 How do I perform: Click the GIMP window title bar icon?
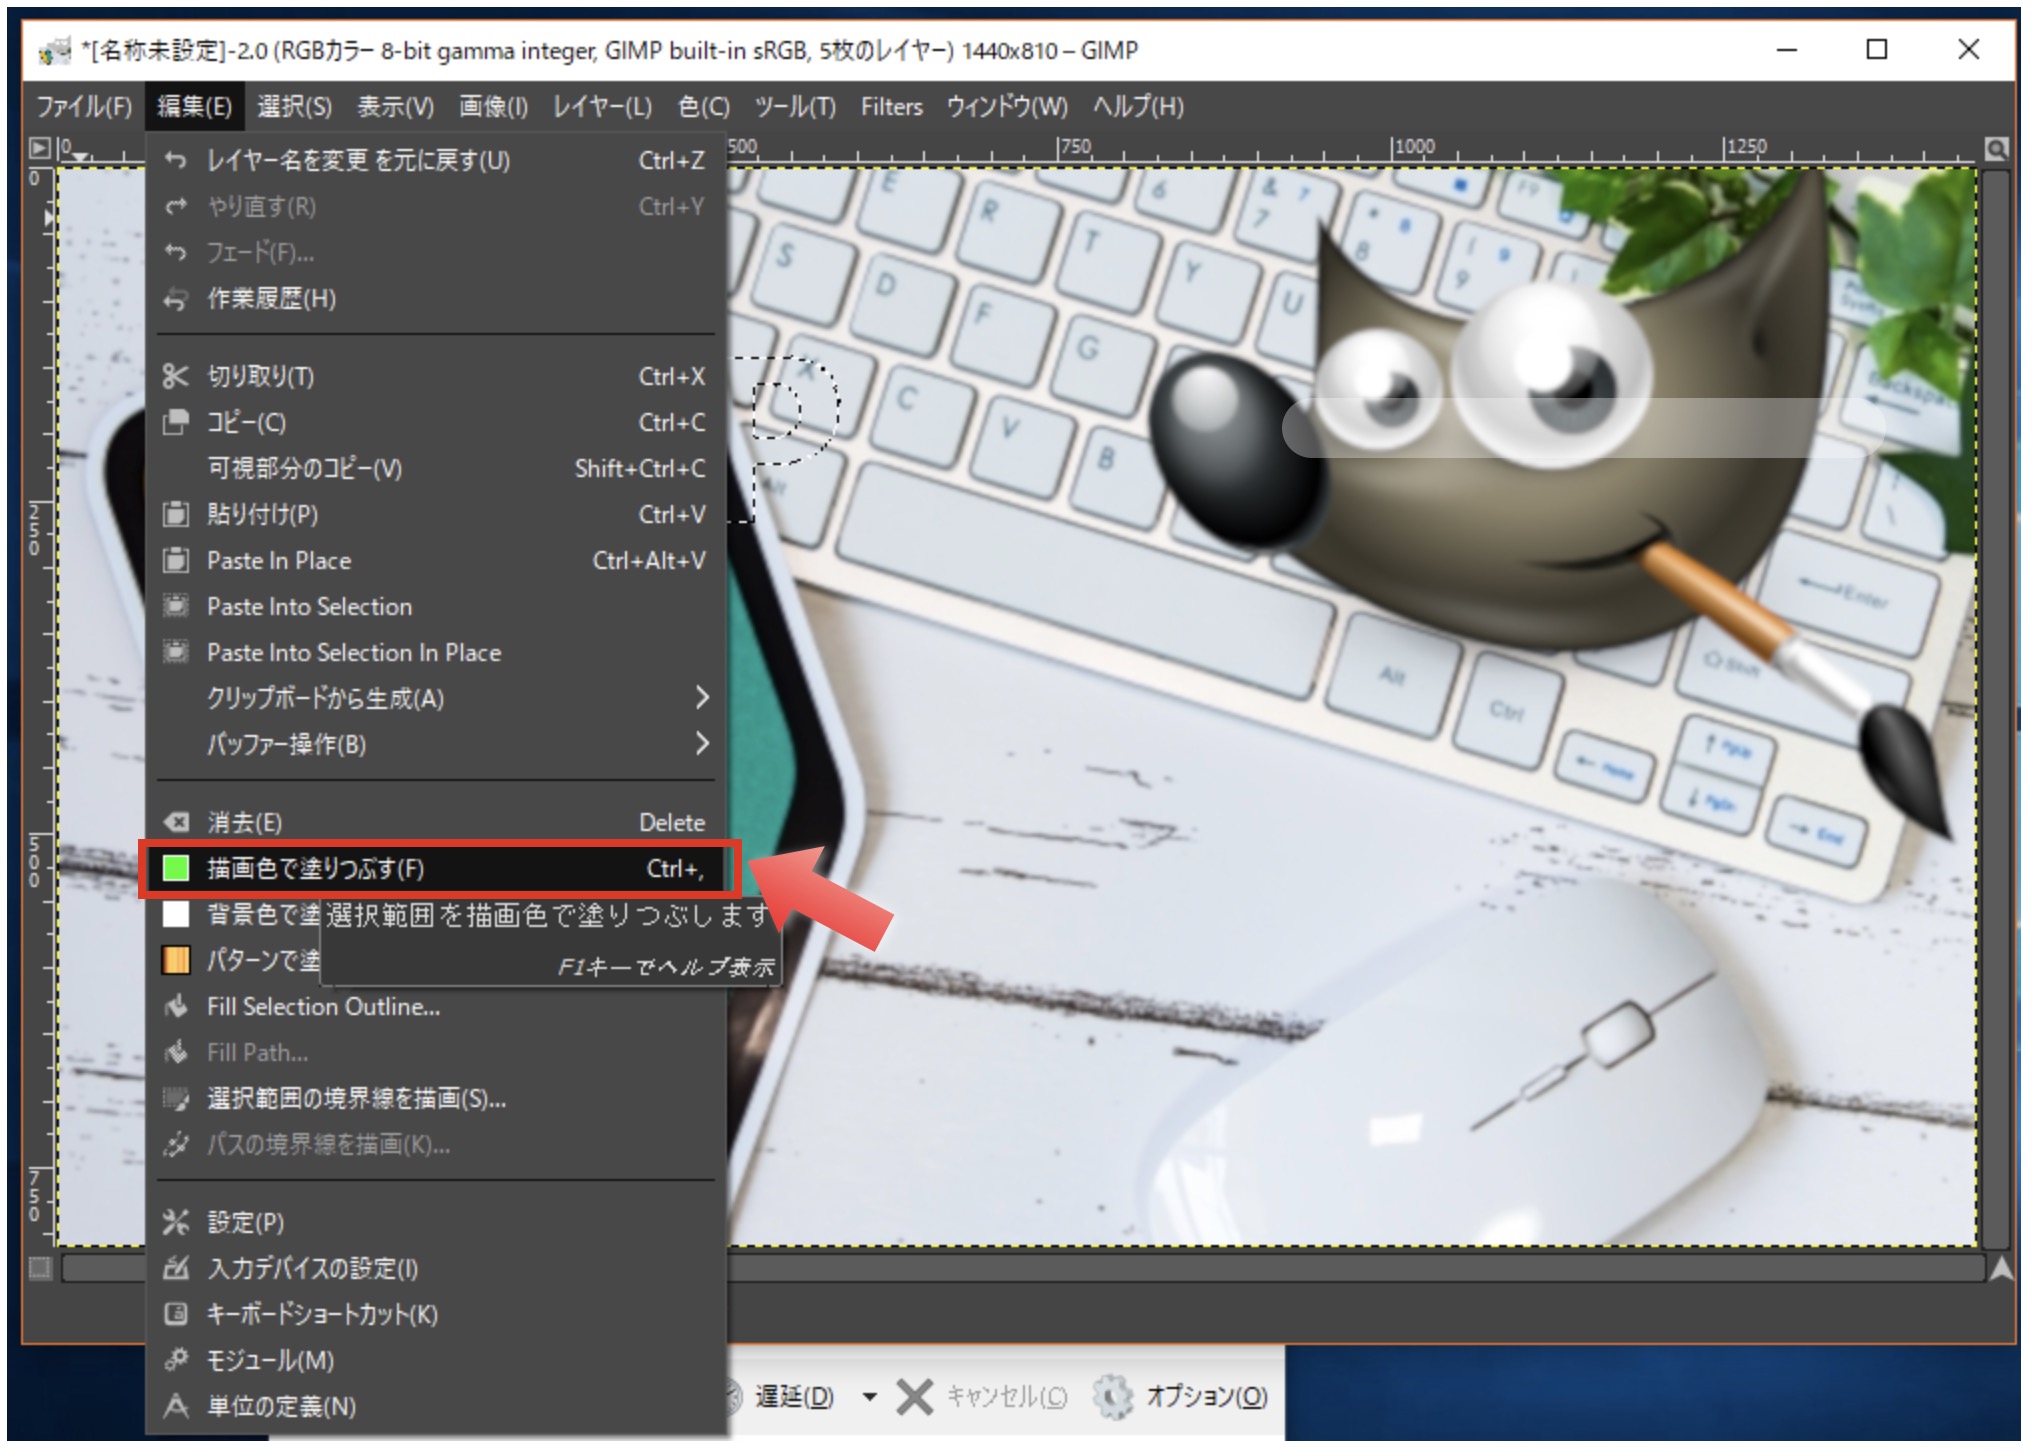54,50
